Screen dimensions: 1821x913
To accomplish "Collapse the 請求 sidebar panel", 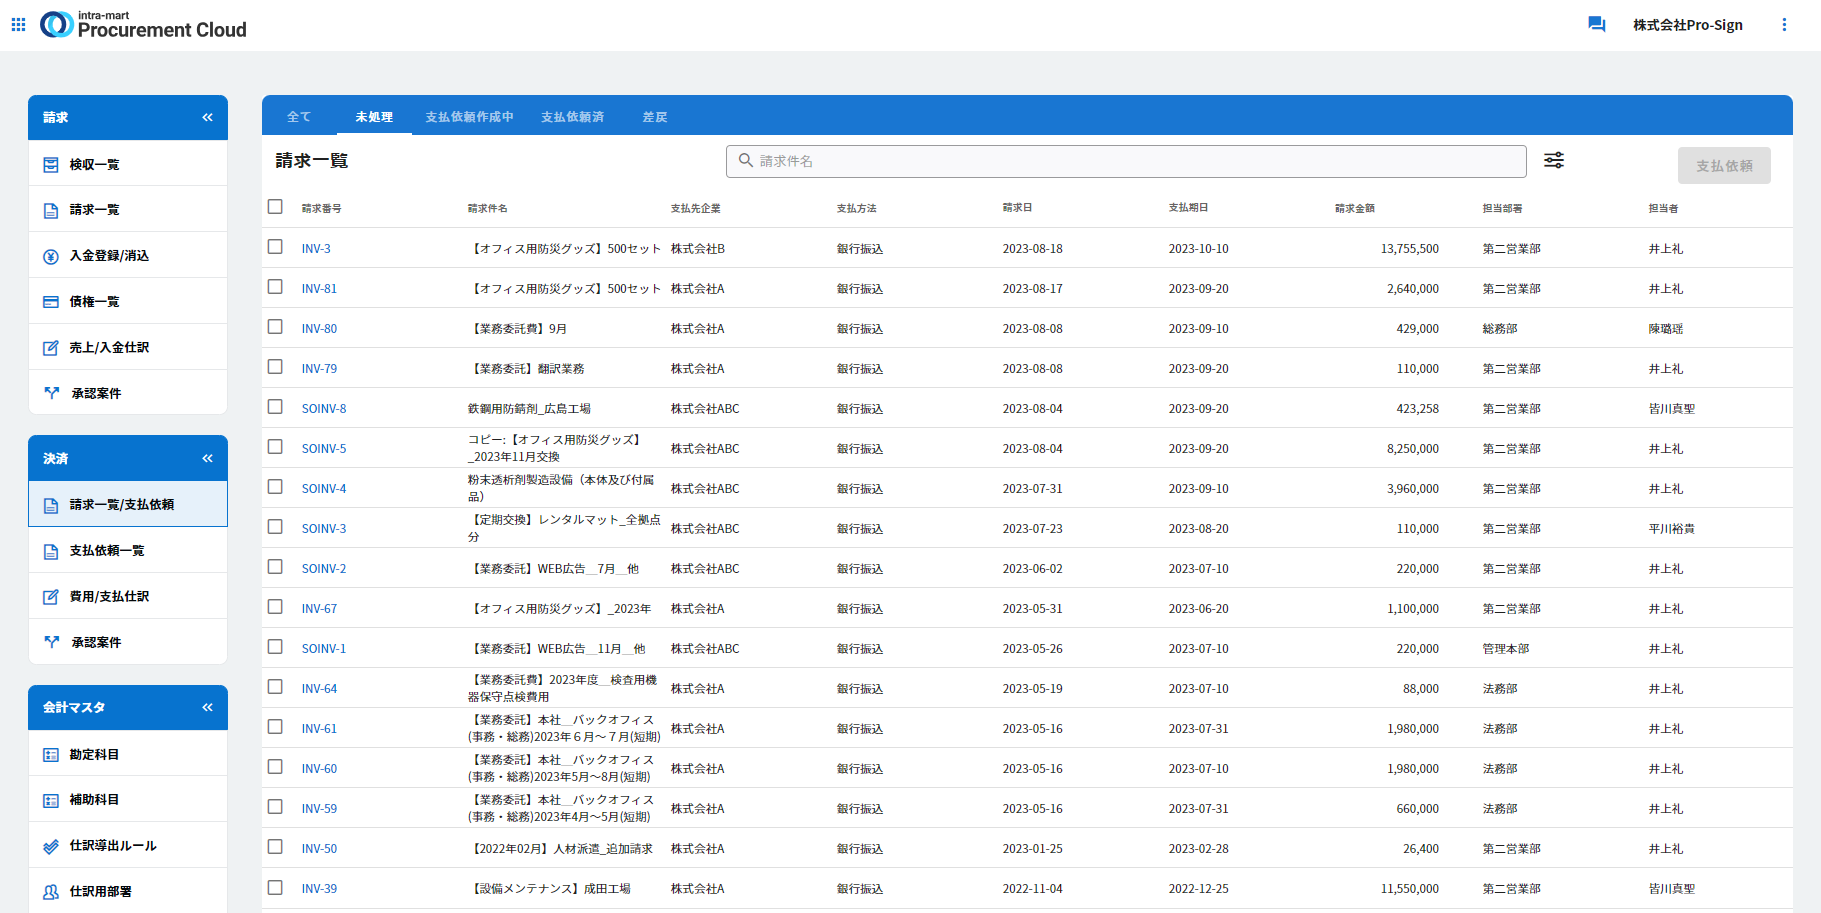I will [x=207, y=117].
